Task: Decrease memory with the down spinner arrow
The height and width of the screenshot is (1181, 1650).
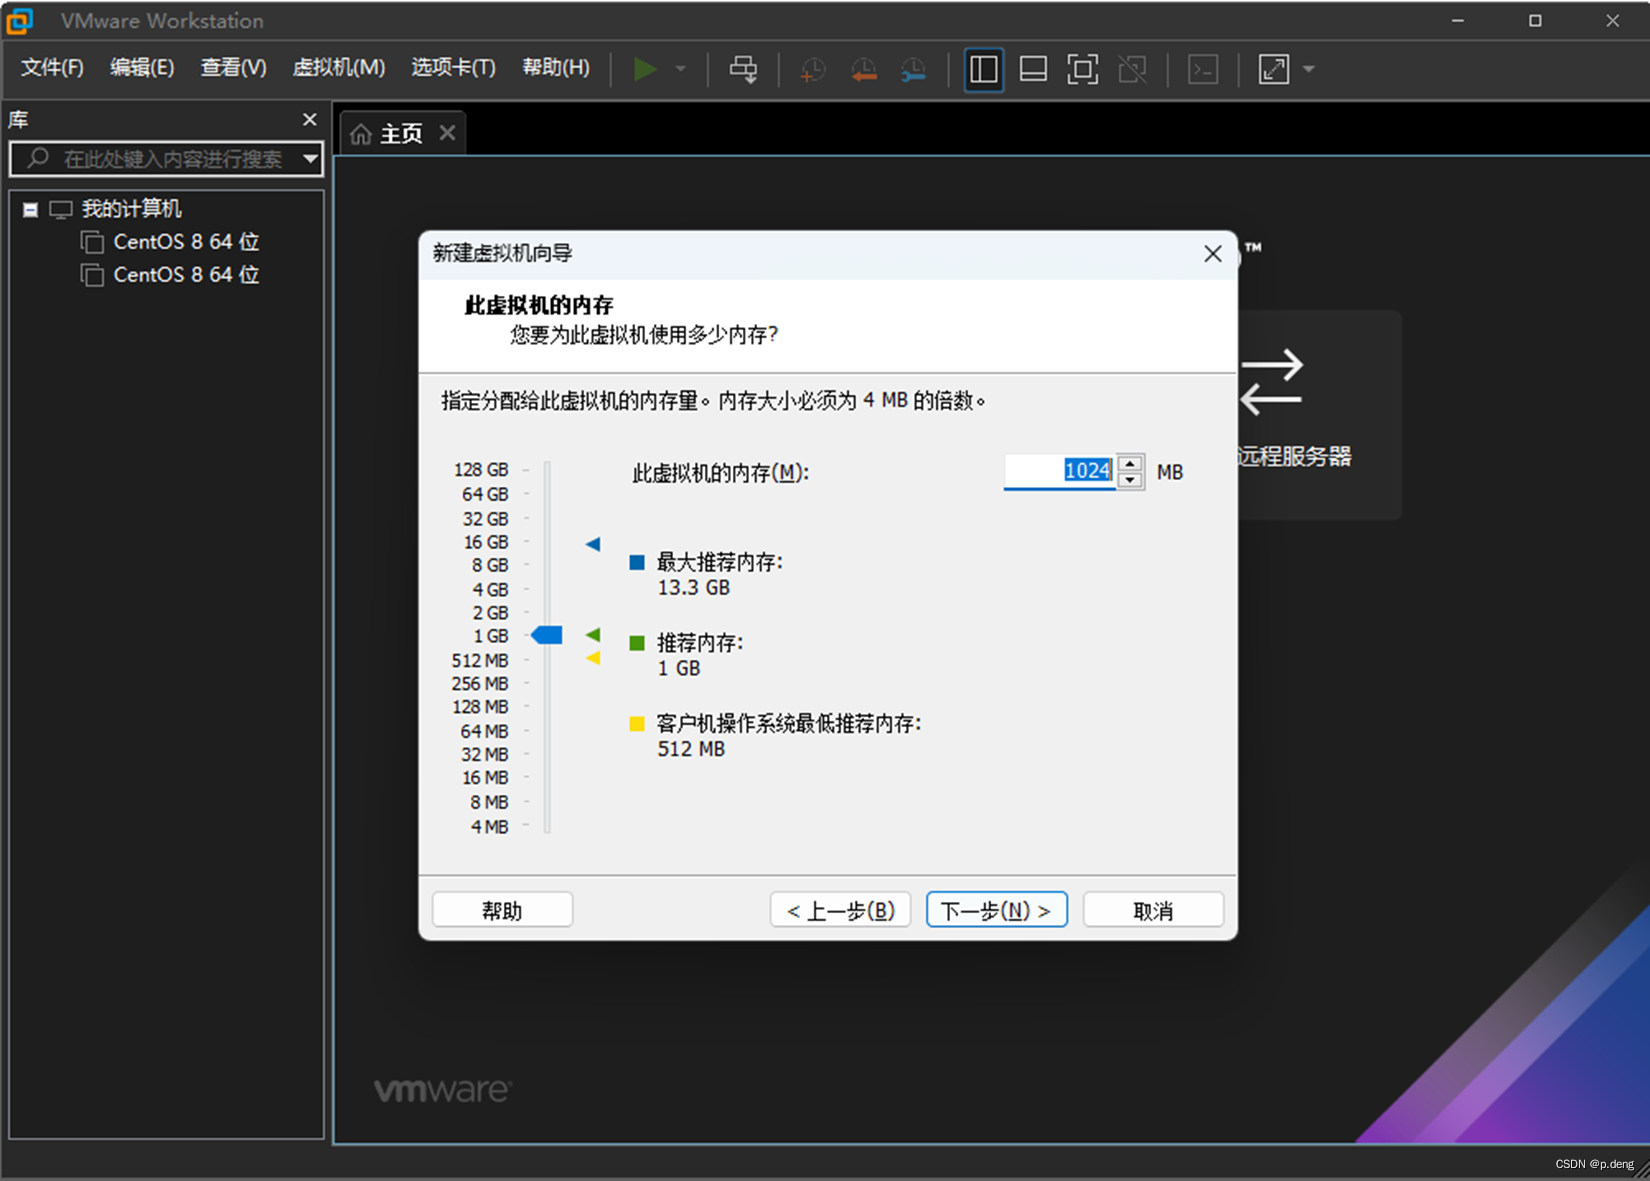Action: (1130, 480)
